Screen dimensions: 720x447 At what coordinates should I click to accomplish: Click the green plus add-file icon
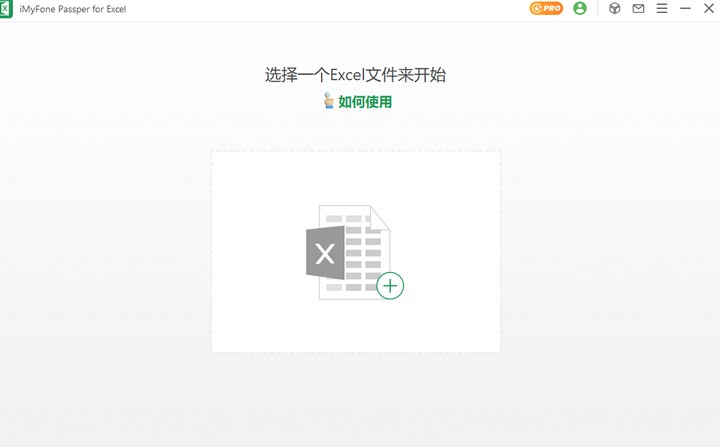(x=390, y=286)
